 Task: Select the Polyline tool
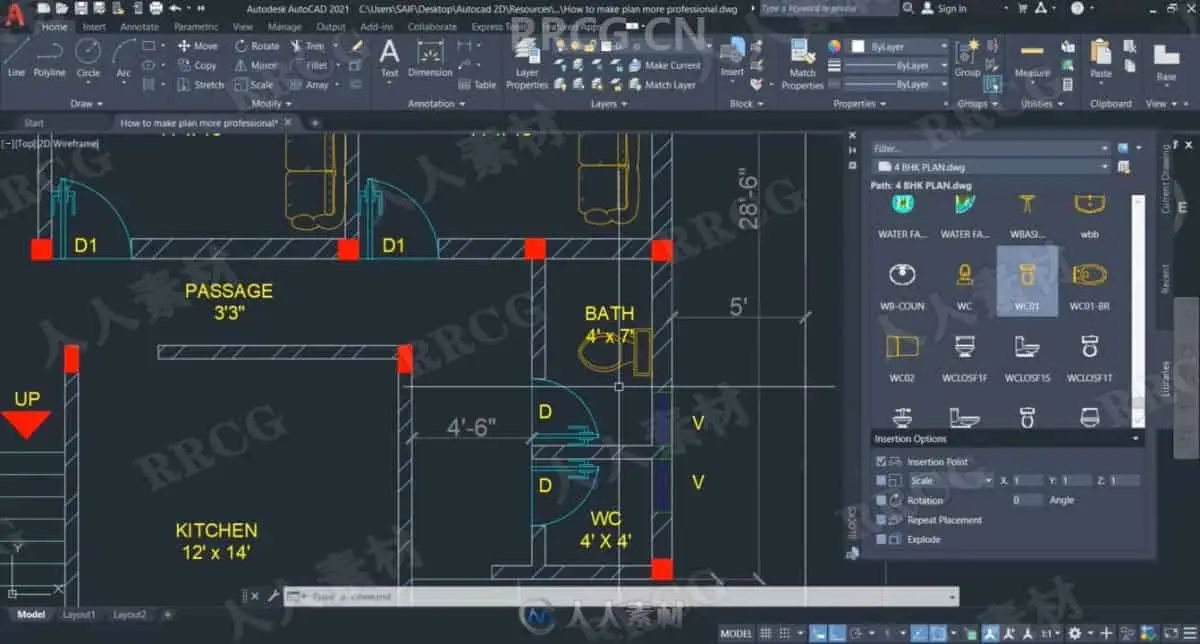point(50,59)
